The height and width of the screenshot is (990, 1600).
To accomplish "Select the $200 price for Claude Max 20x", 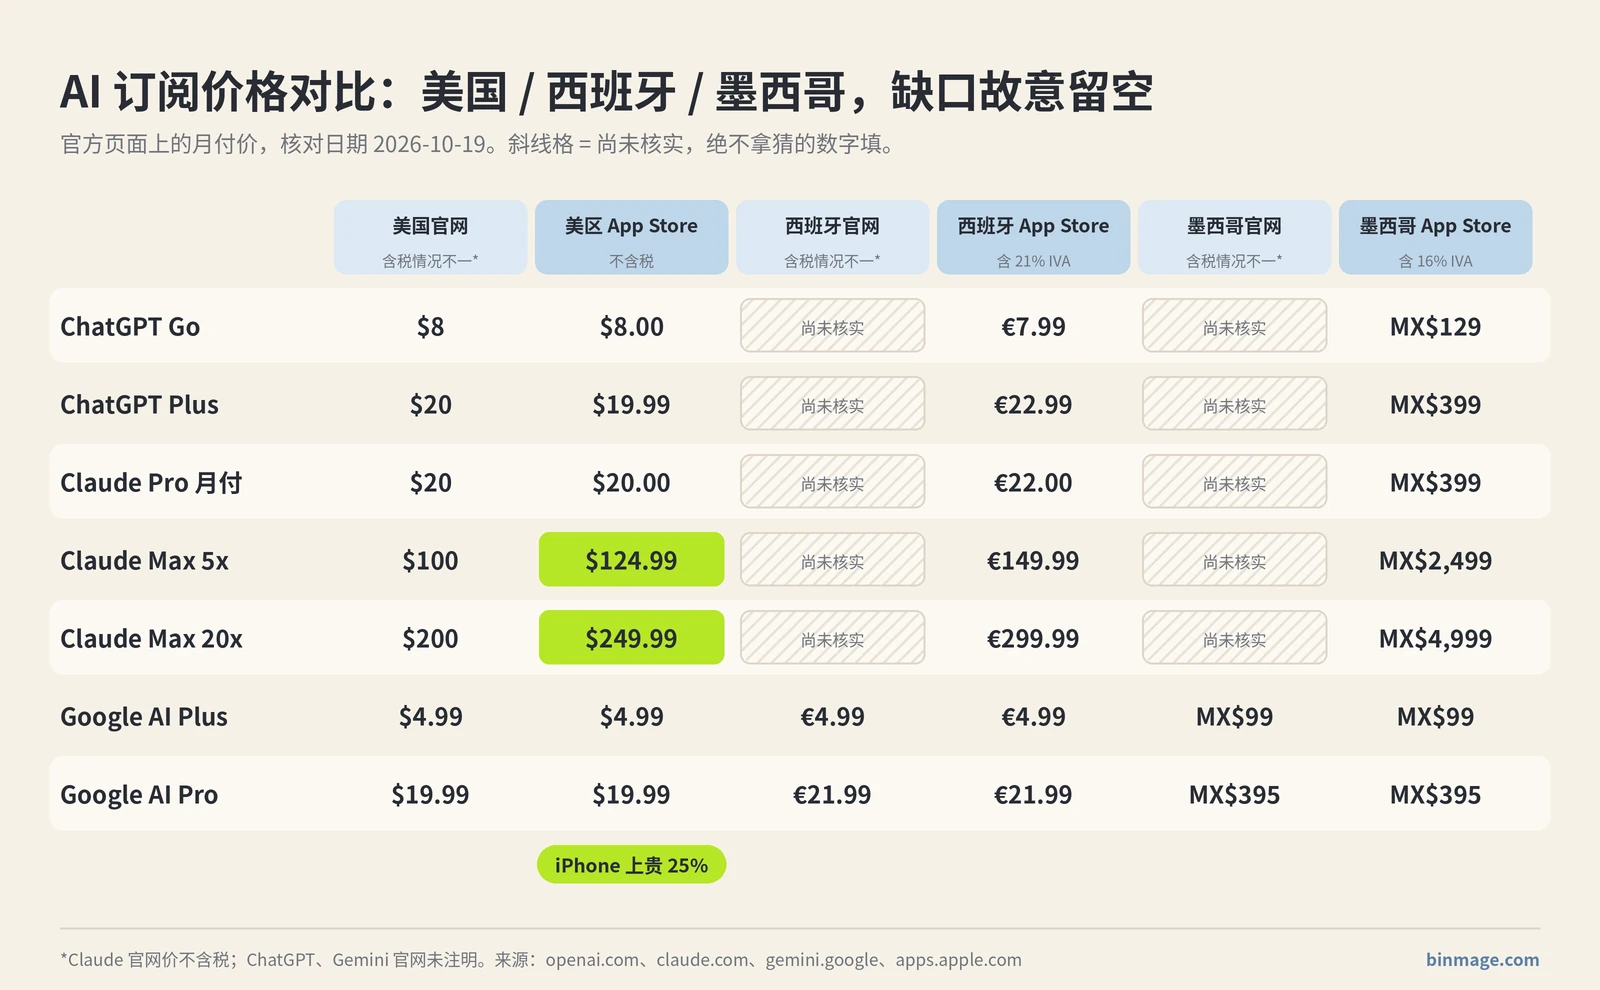I will [x=430, y=639].
